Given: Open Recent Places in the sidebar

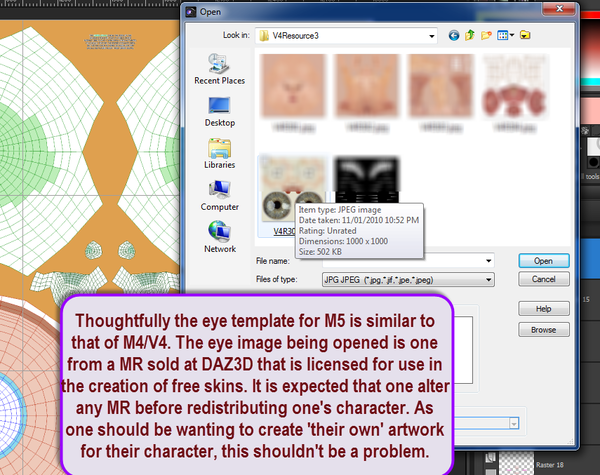Looking at the screenshot, I should (x=219, y=69).
